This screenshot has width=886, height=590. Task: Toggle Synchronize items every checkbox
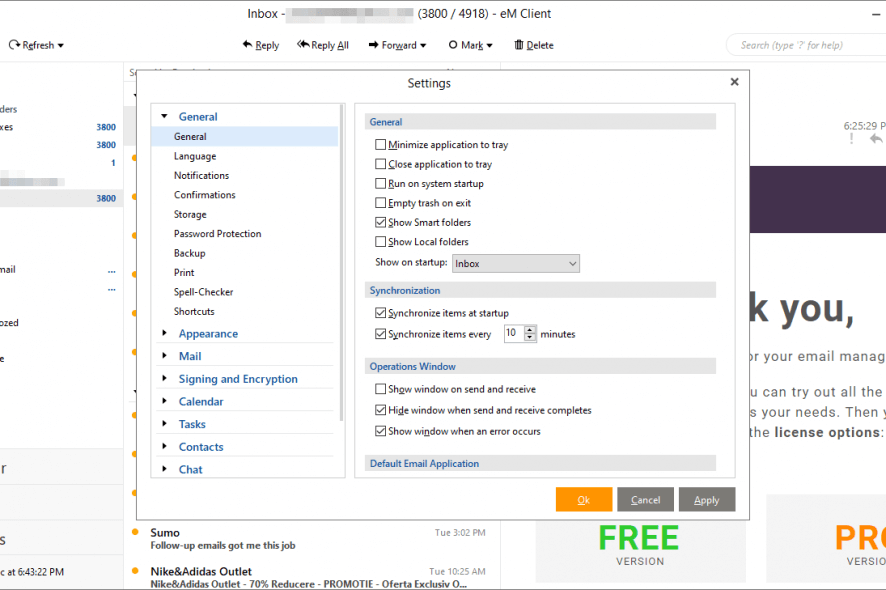coord(380,334)
